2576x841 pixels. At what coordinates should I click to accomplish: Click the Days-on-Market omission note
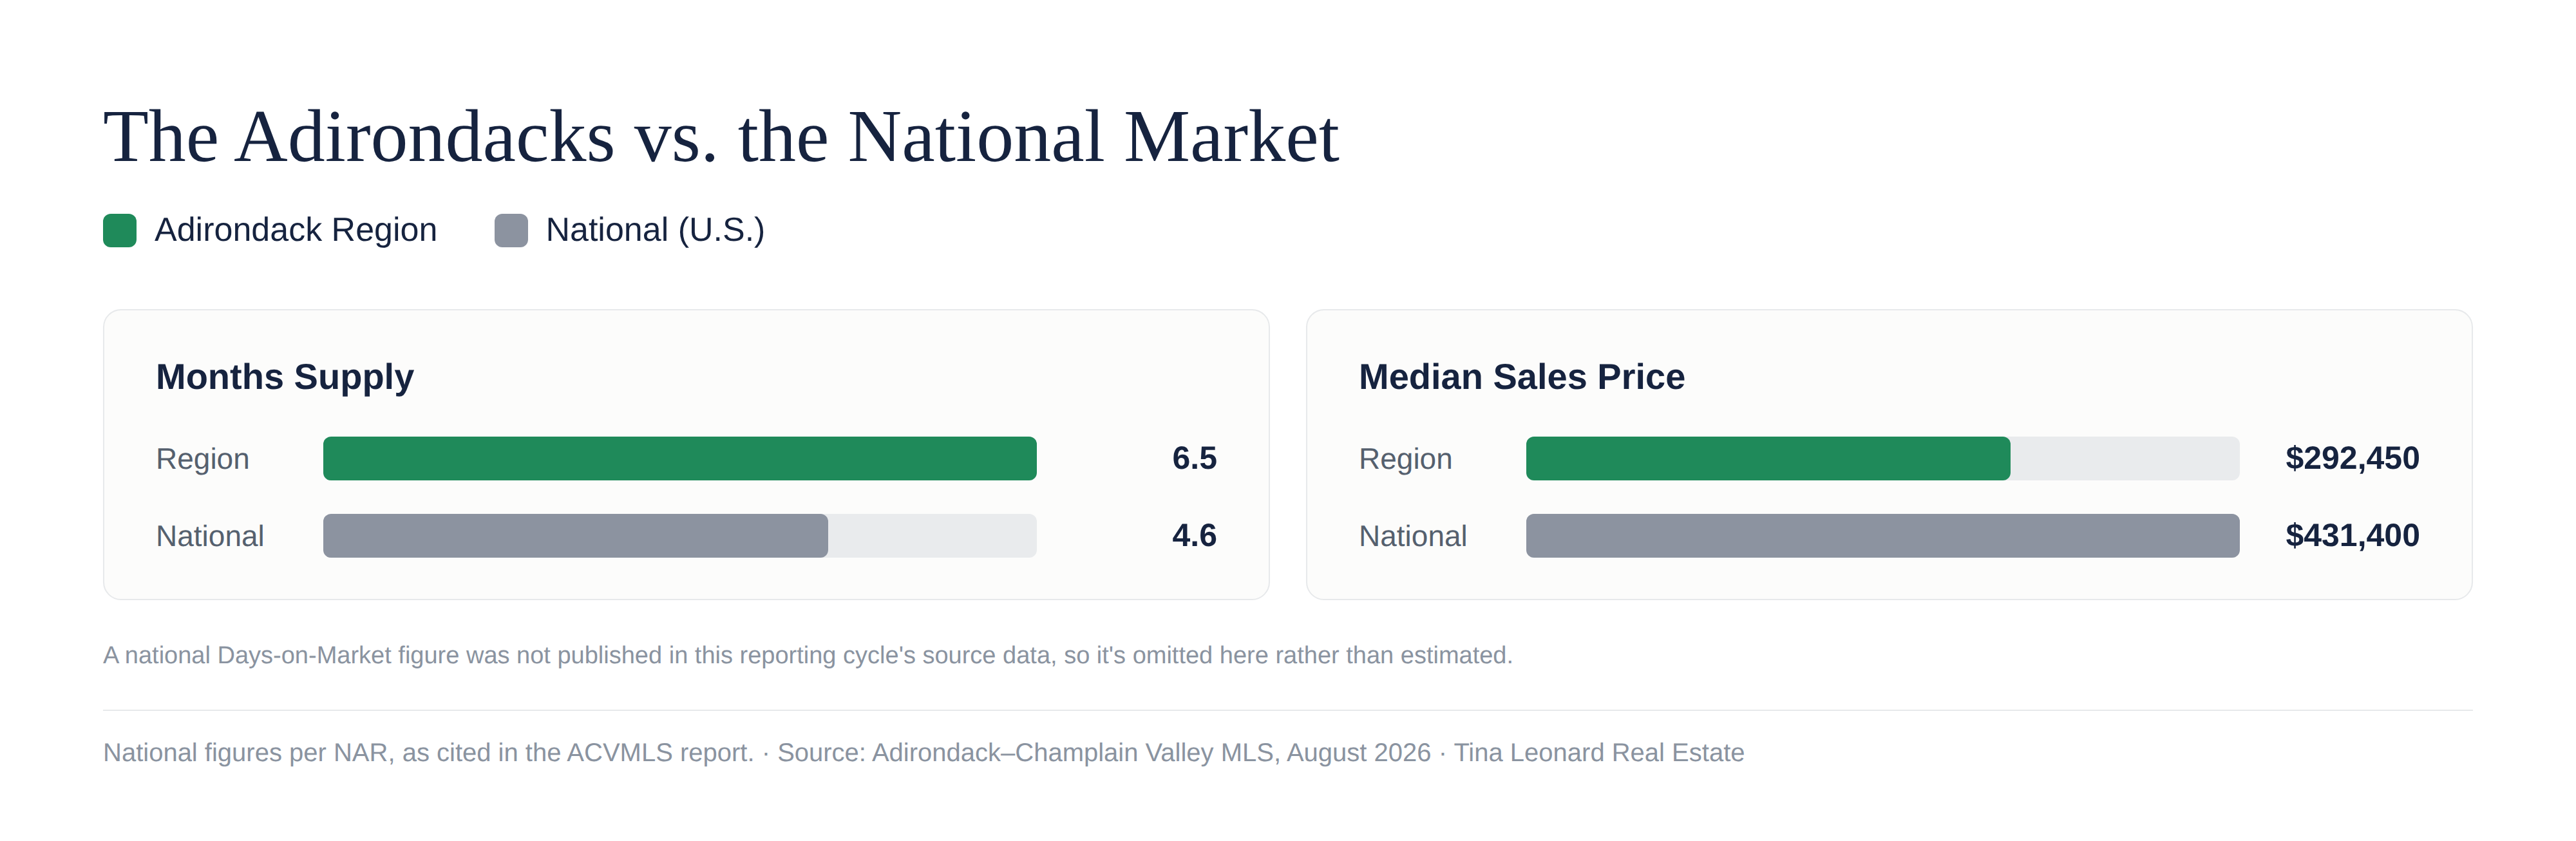click(x=808, y=655)
